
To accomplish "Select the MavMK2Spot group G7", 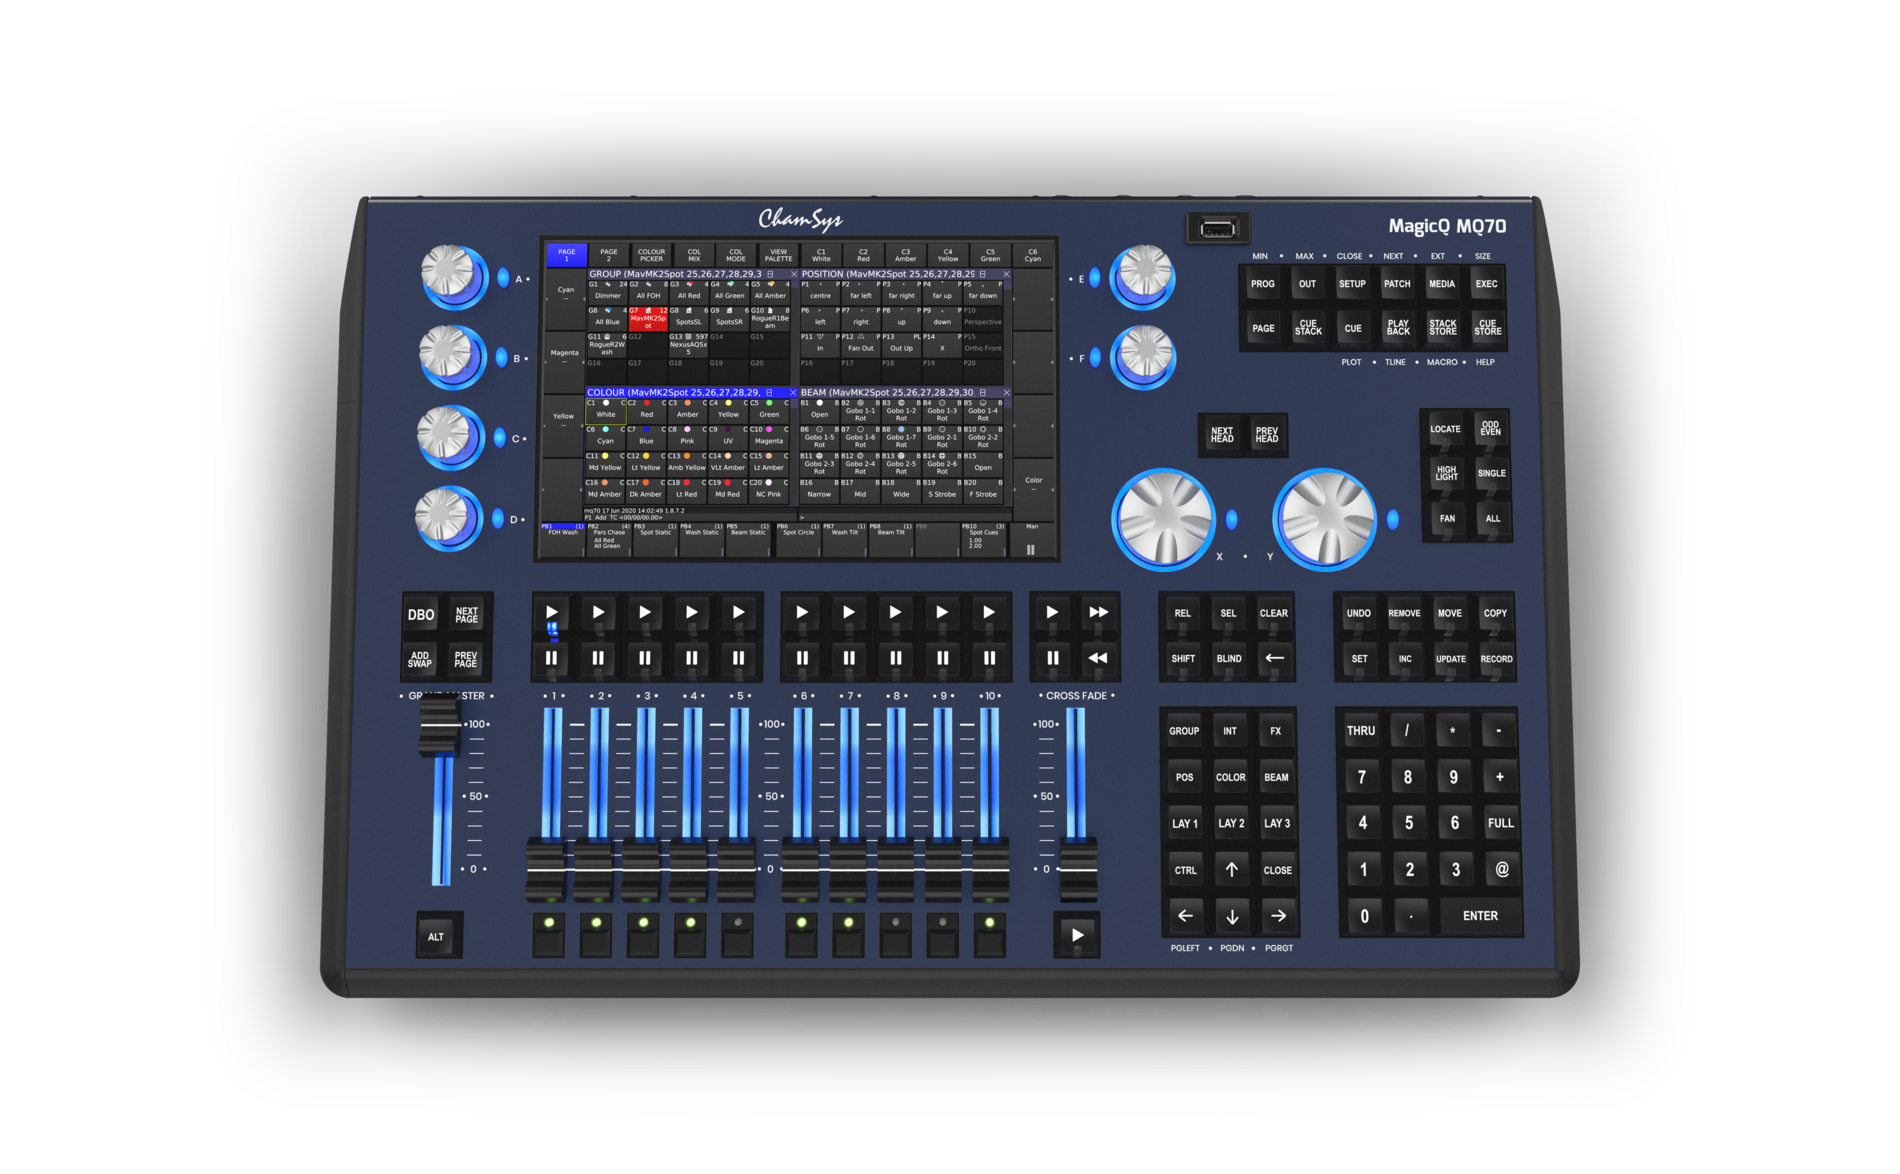I will (x=648, y=319).
